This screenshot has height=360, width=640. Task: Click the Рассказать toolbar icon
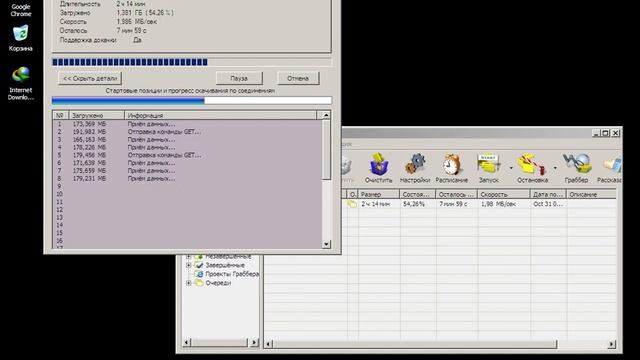pos(609,168)
